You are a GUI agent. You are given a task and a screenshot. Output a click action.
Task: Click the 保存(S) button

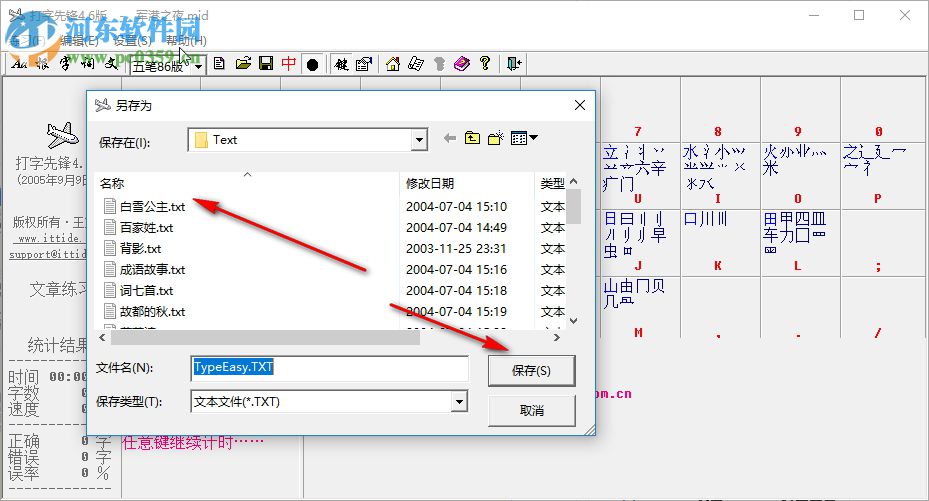point(531,371)
